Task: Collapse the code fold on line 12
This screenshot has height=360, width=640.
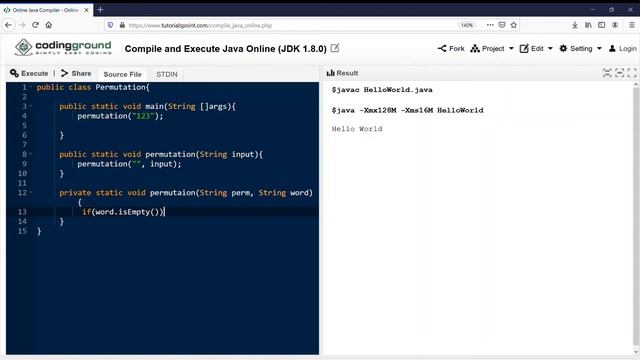Action: (30, 193)
